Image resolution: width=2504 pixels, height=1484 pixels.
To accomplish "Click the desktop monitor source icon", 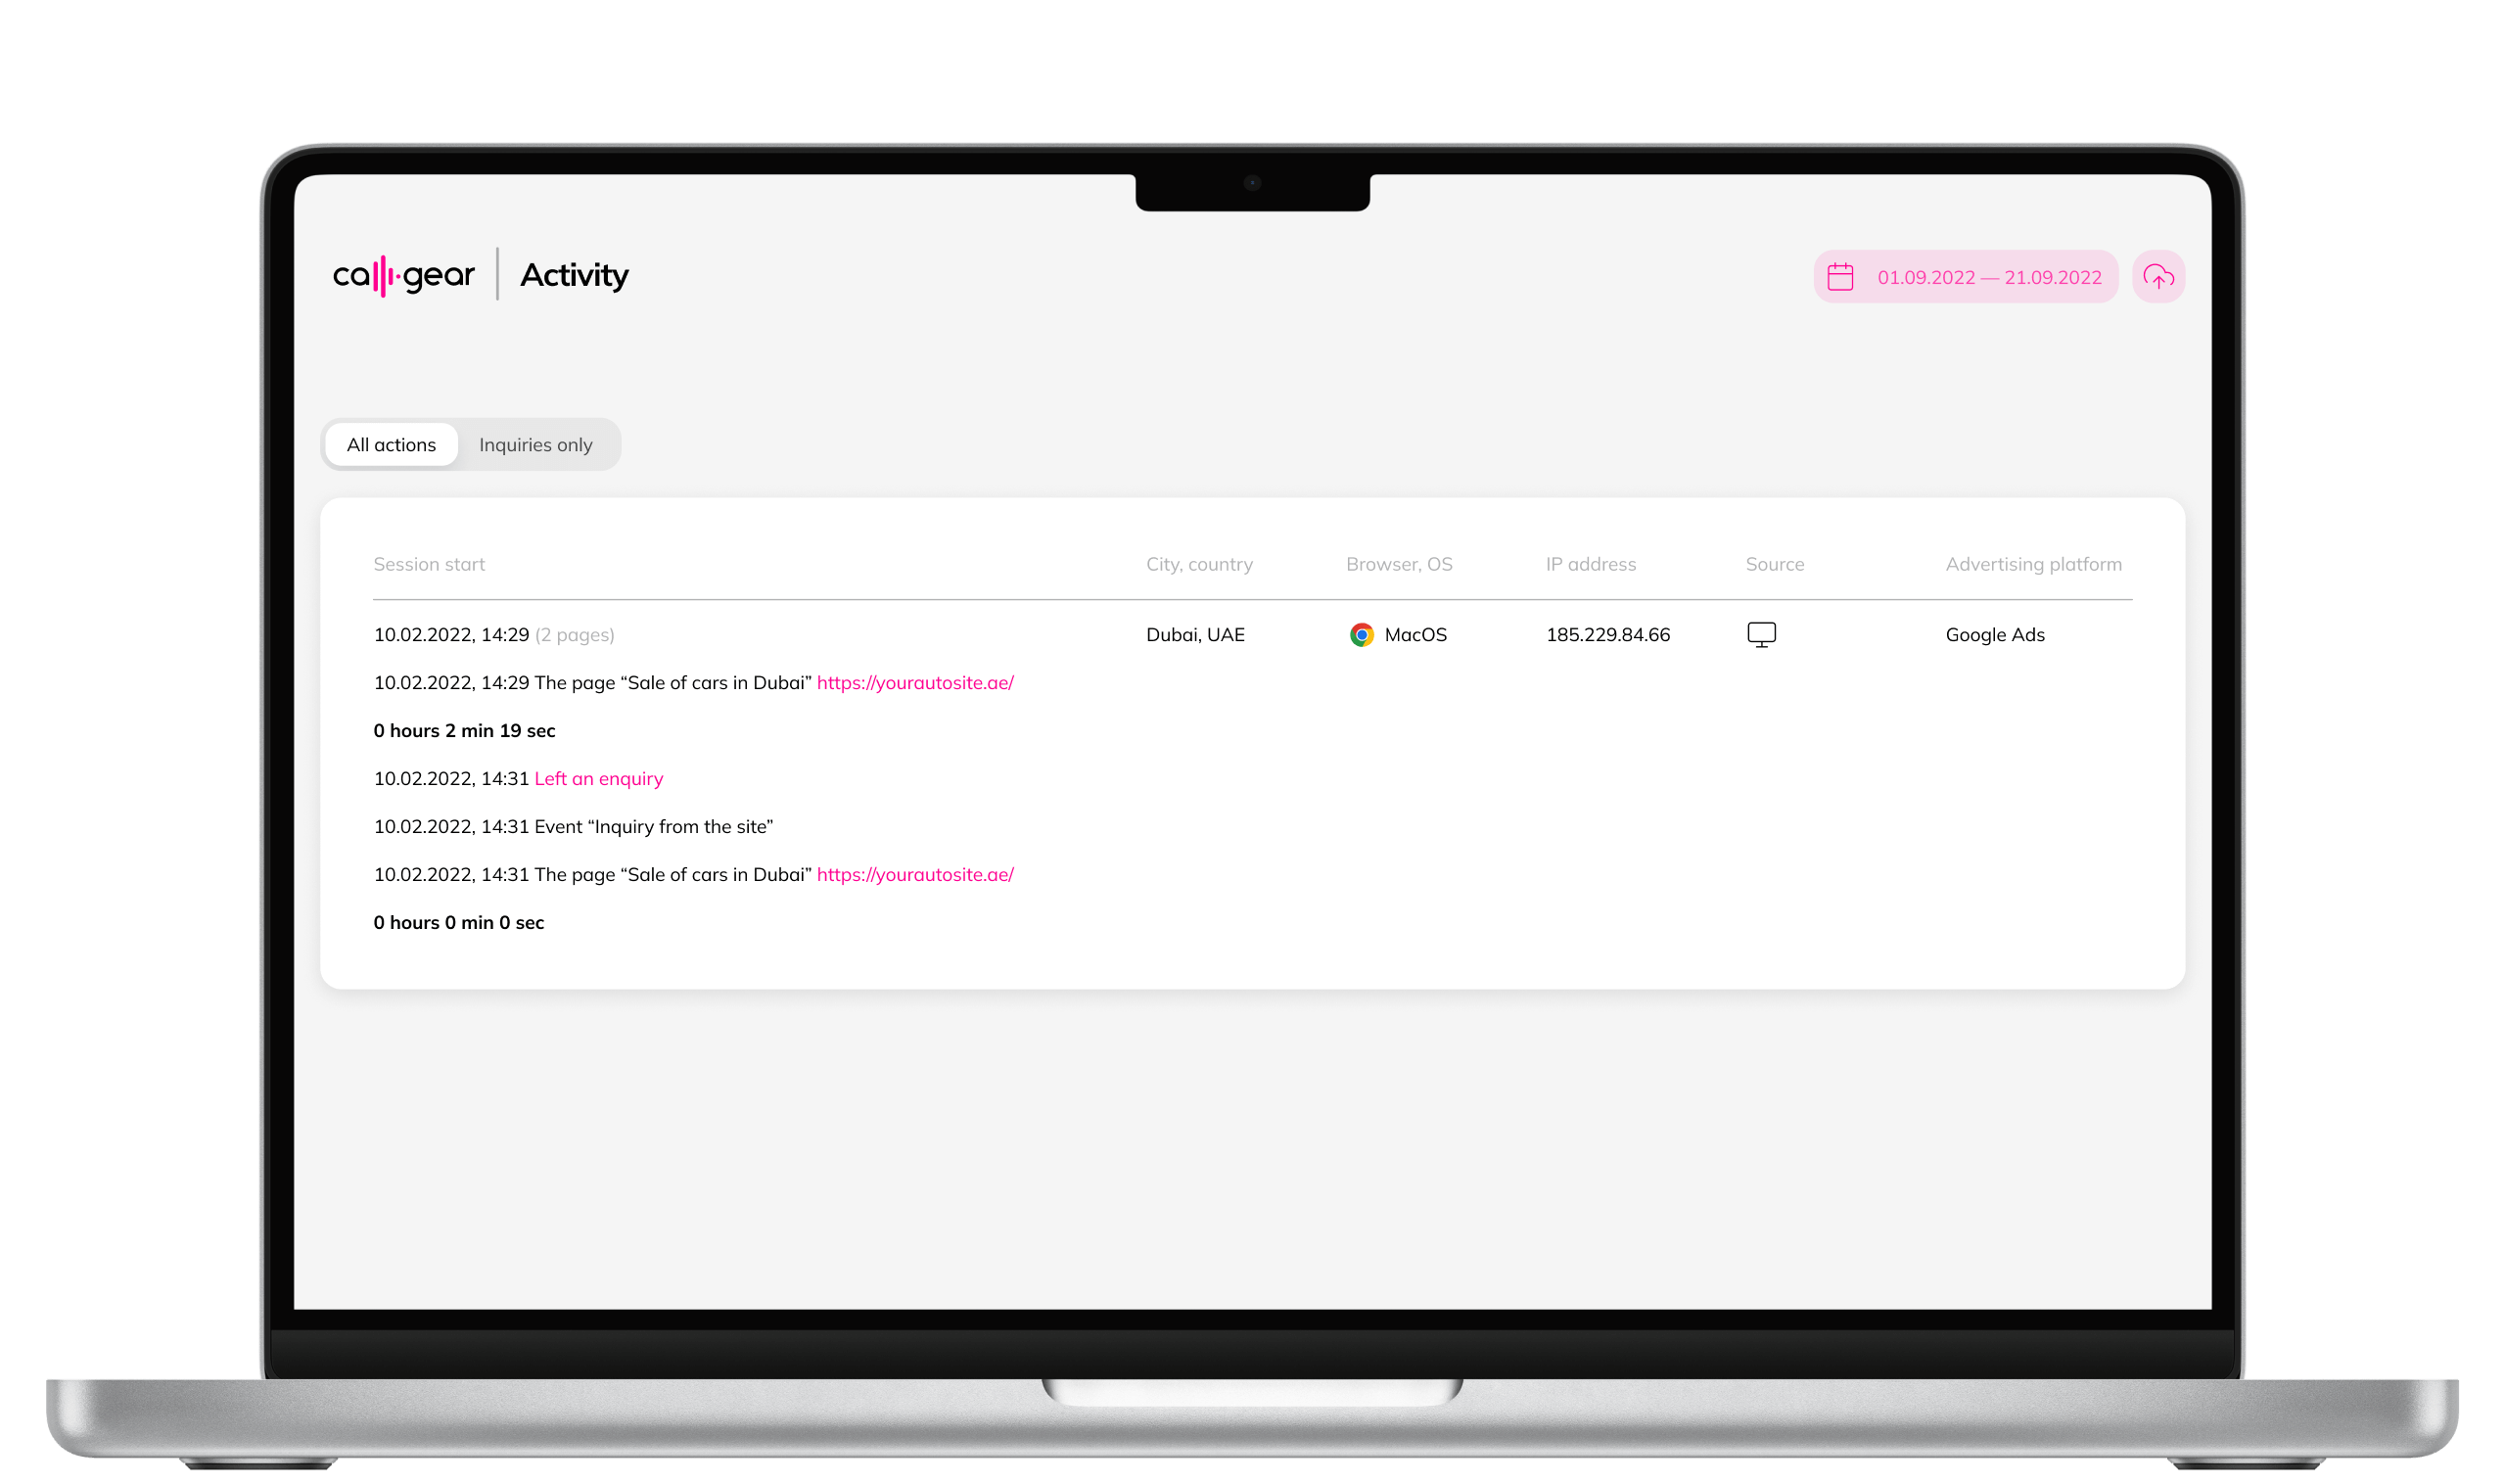I will point(1761,632).
